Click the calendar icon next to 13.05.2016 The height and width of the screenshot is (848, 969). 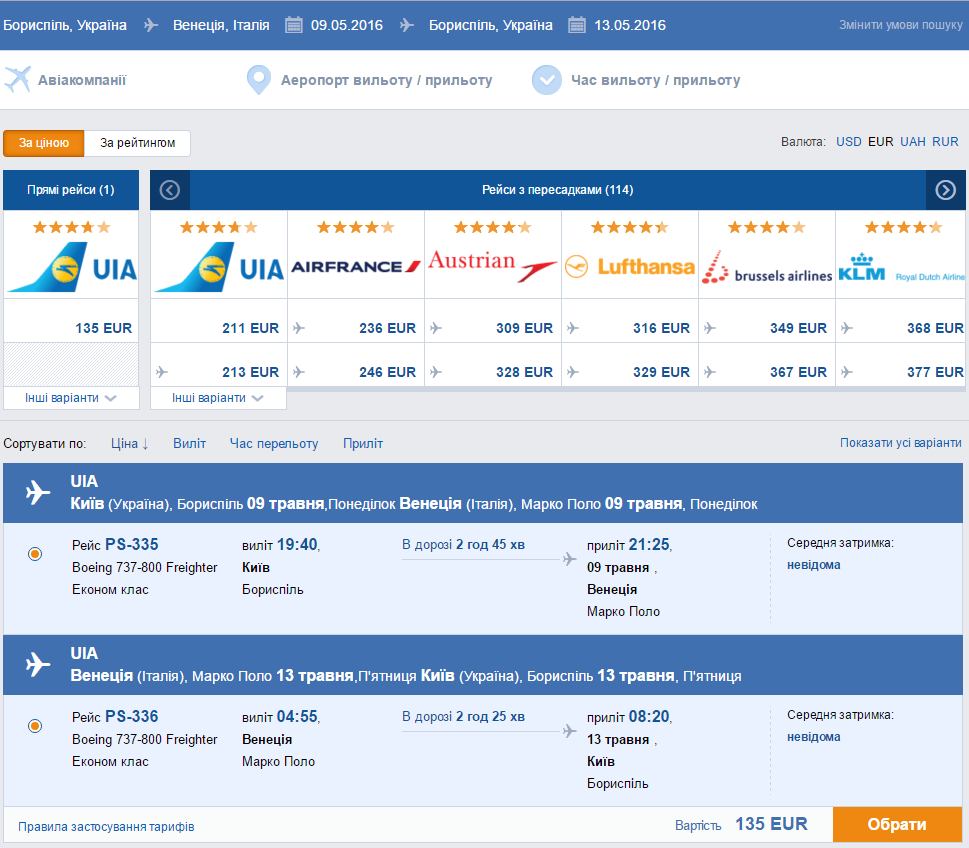577,25
